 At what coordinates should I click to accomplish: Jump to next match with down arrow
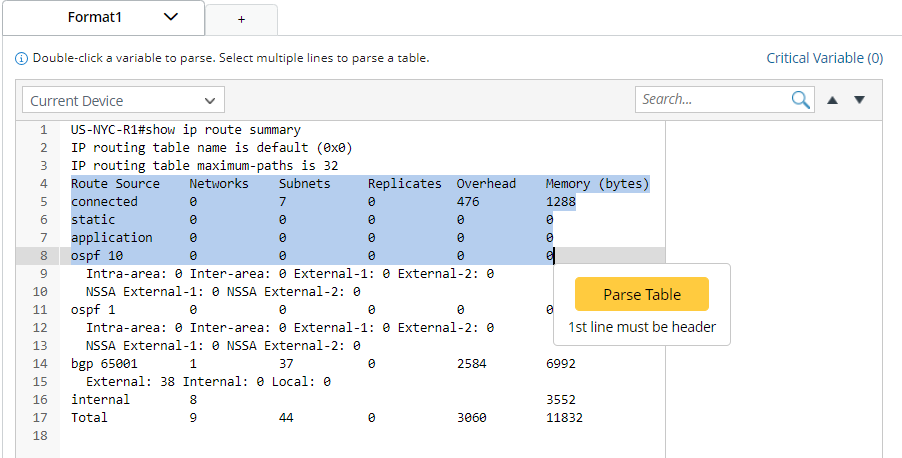pos(858,100)
